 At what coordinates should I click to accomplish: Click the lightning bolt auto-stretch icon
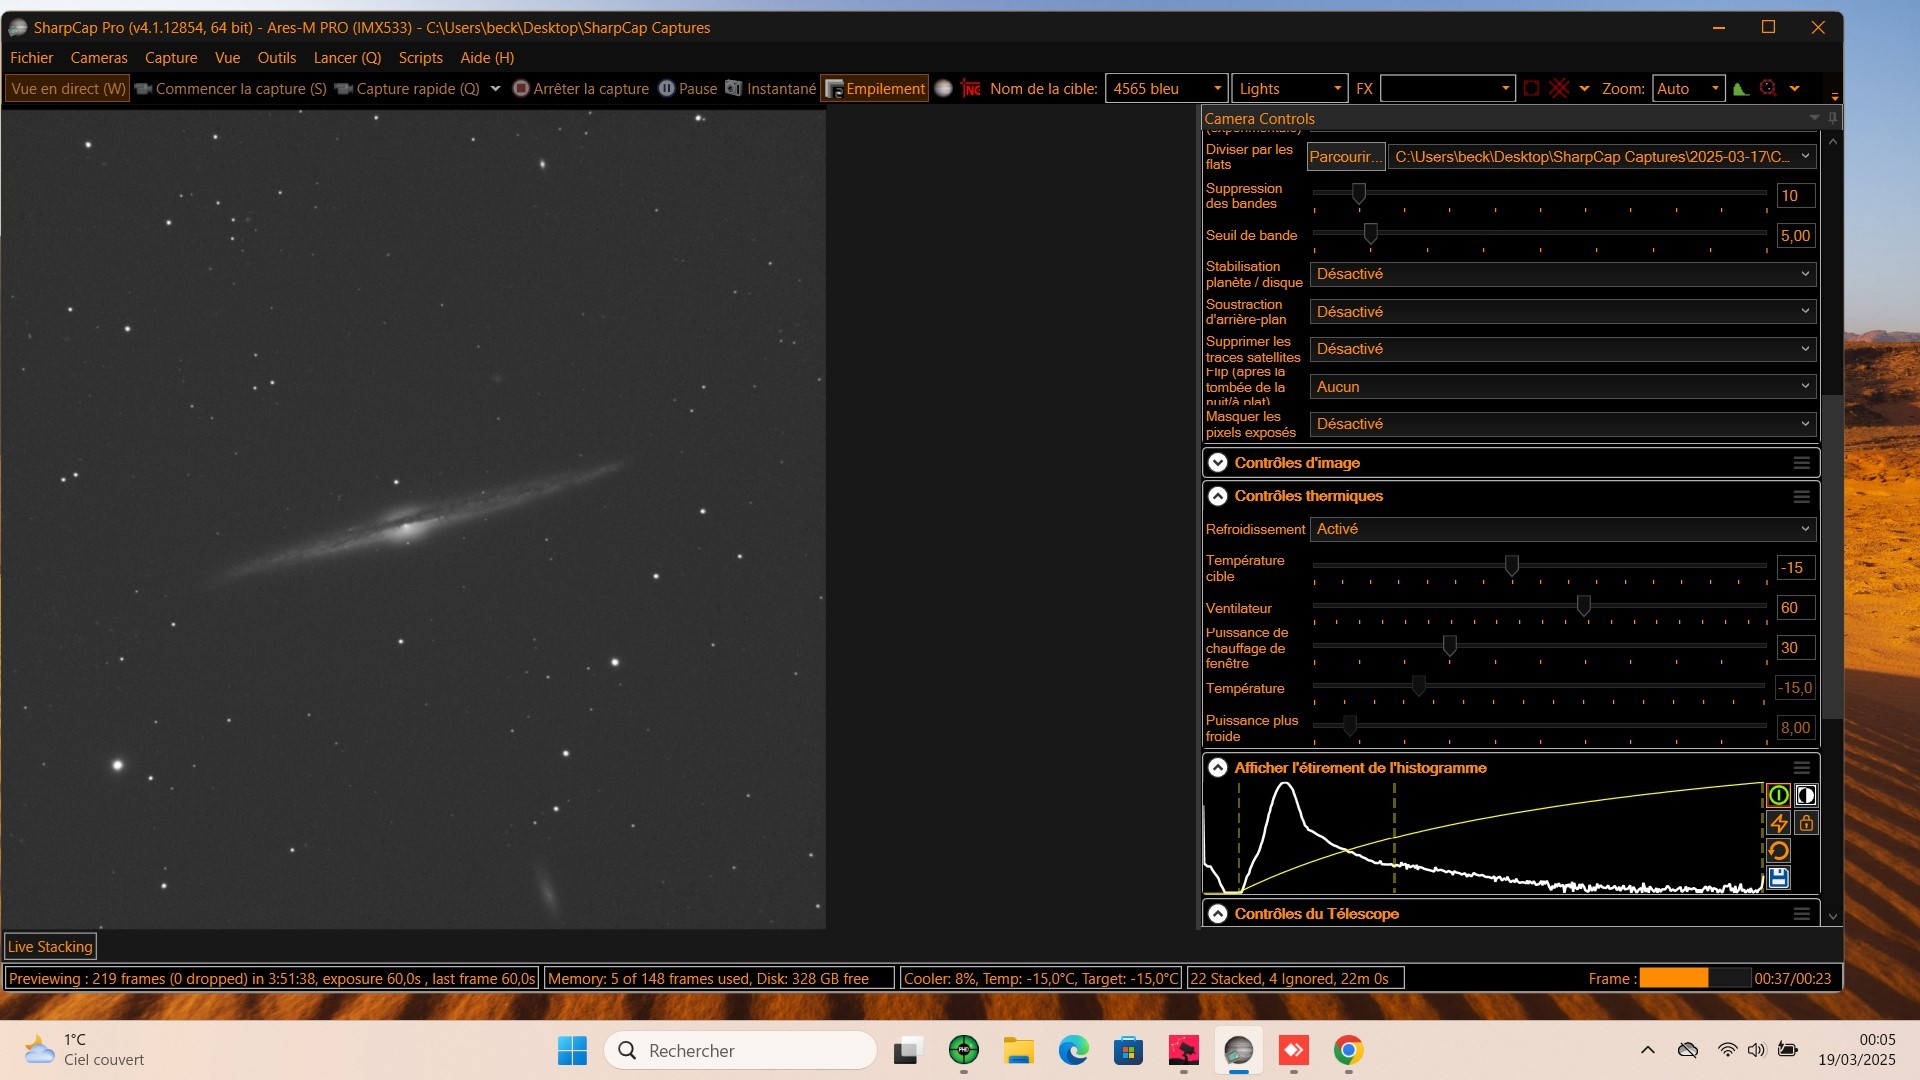(x=1778, y=823)
